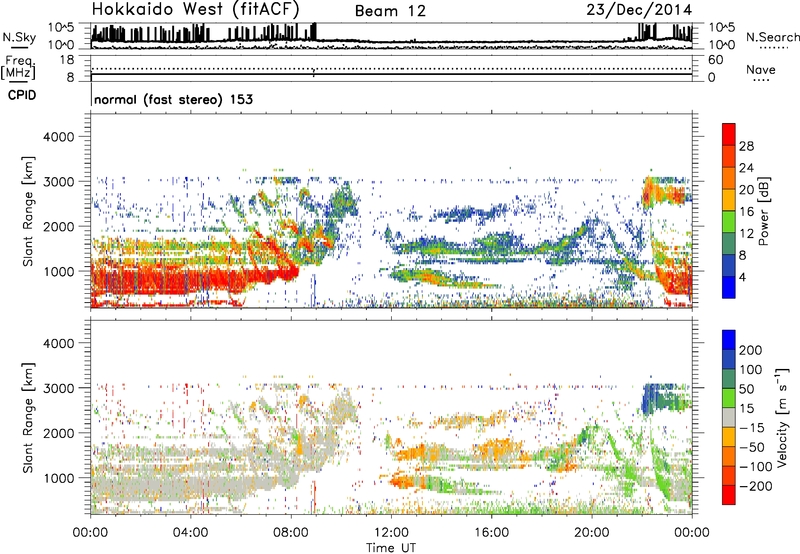
Task: Click the red strong-power band before 08:00
Action: point(194,278)
